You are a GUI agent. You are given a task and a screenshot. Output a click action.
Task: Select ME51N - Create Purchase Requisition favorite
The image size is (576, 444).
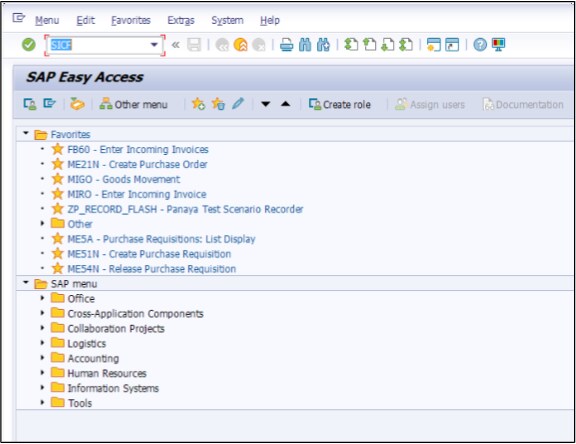149,254
